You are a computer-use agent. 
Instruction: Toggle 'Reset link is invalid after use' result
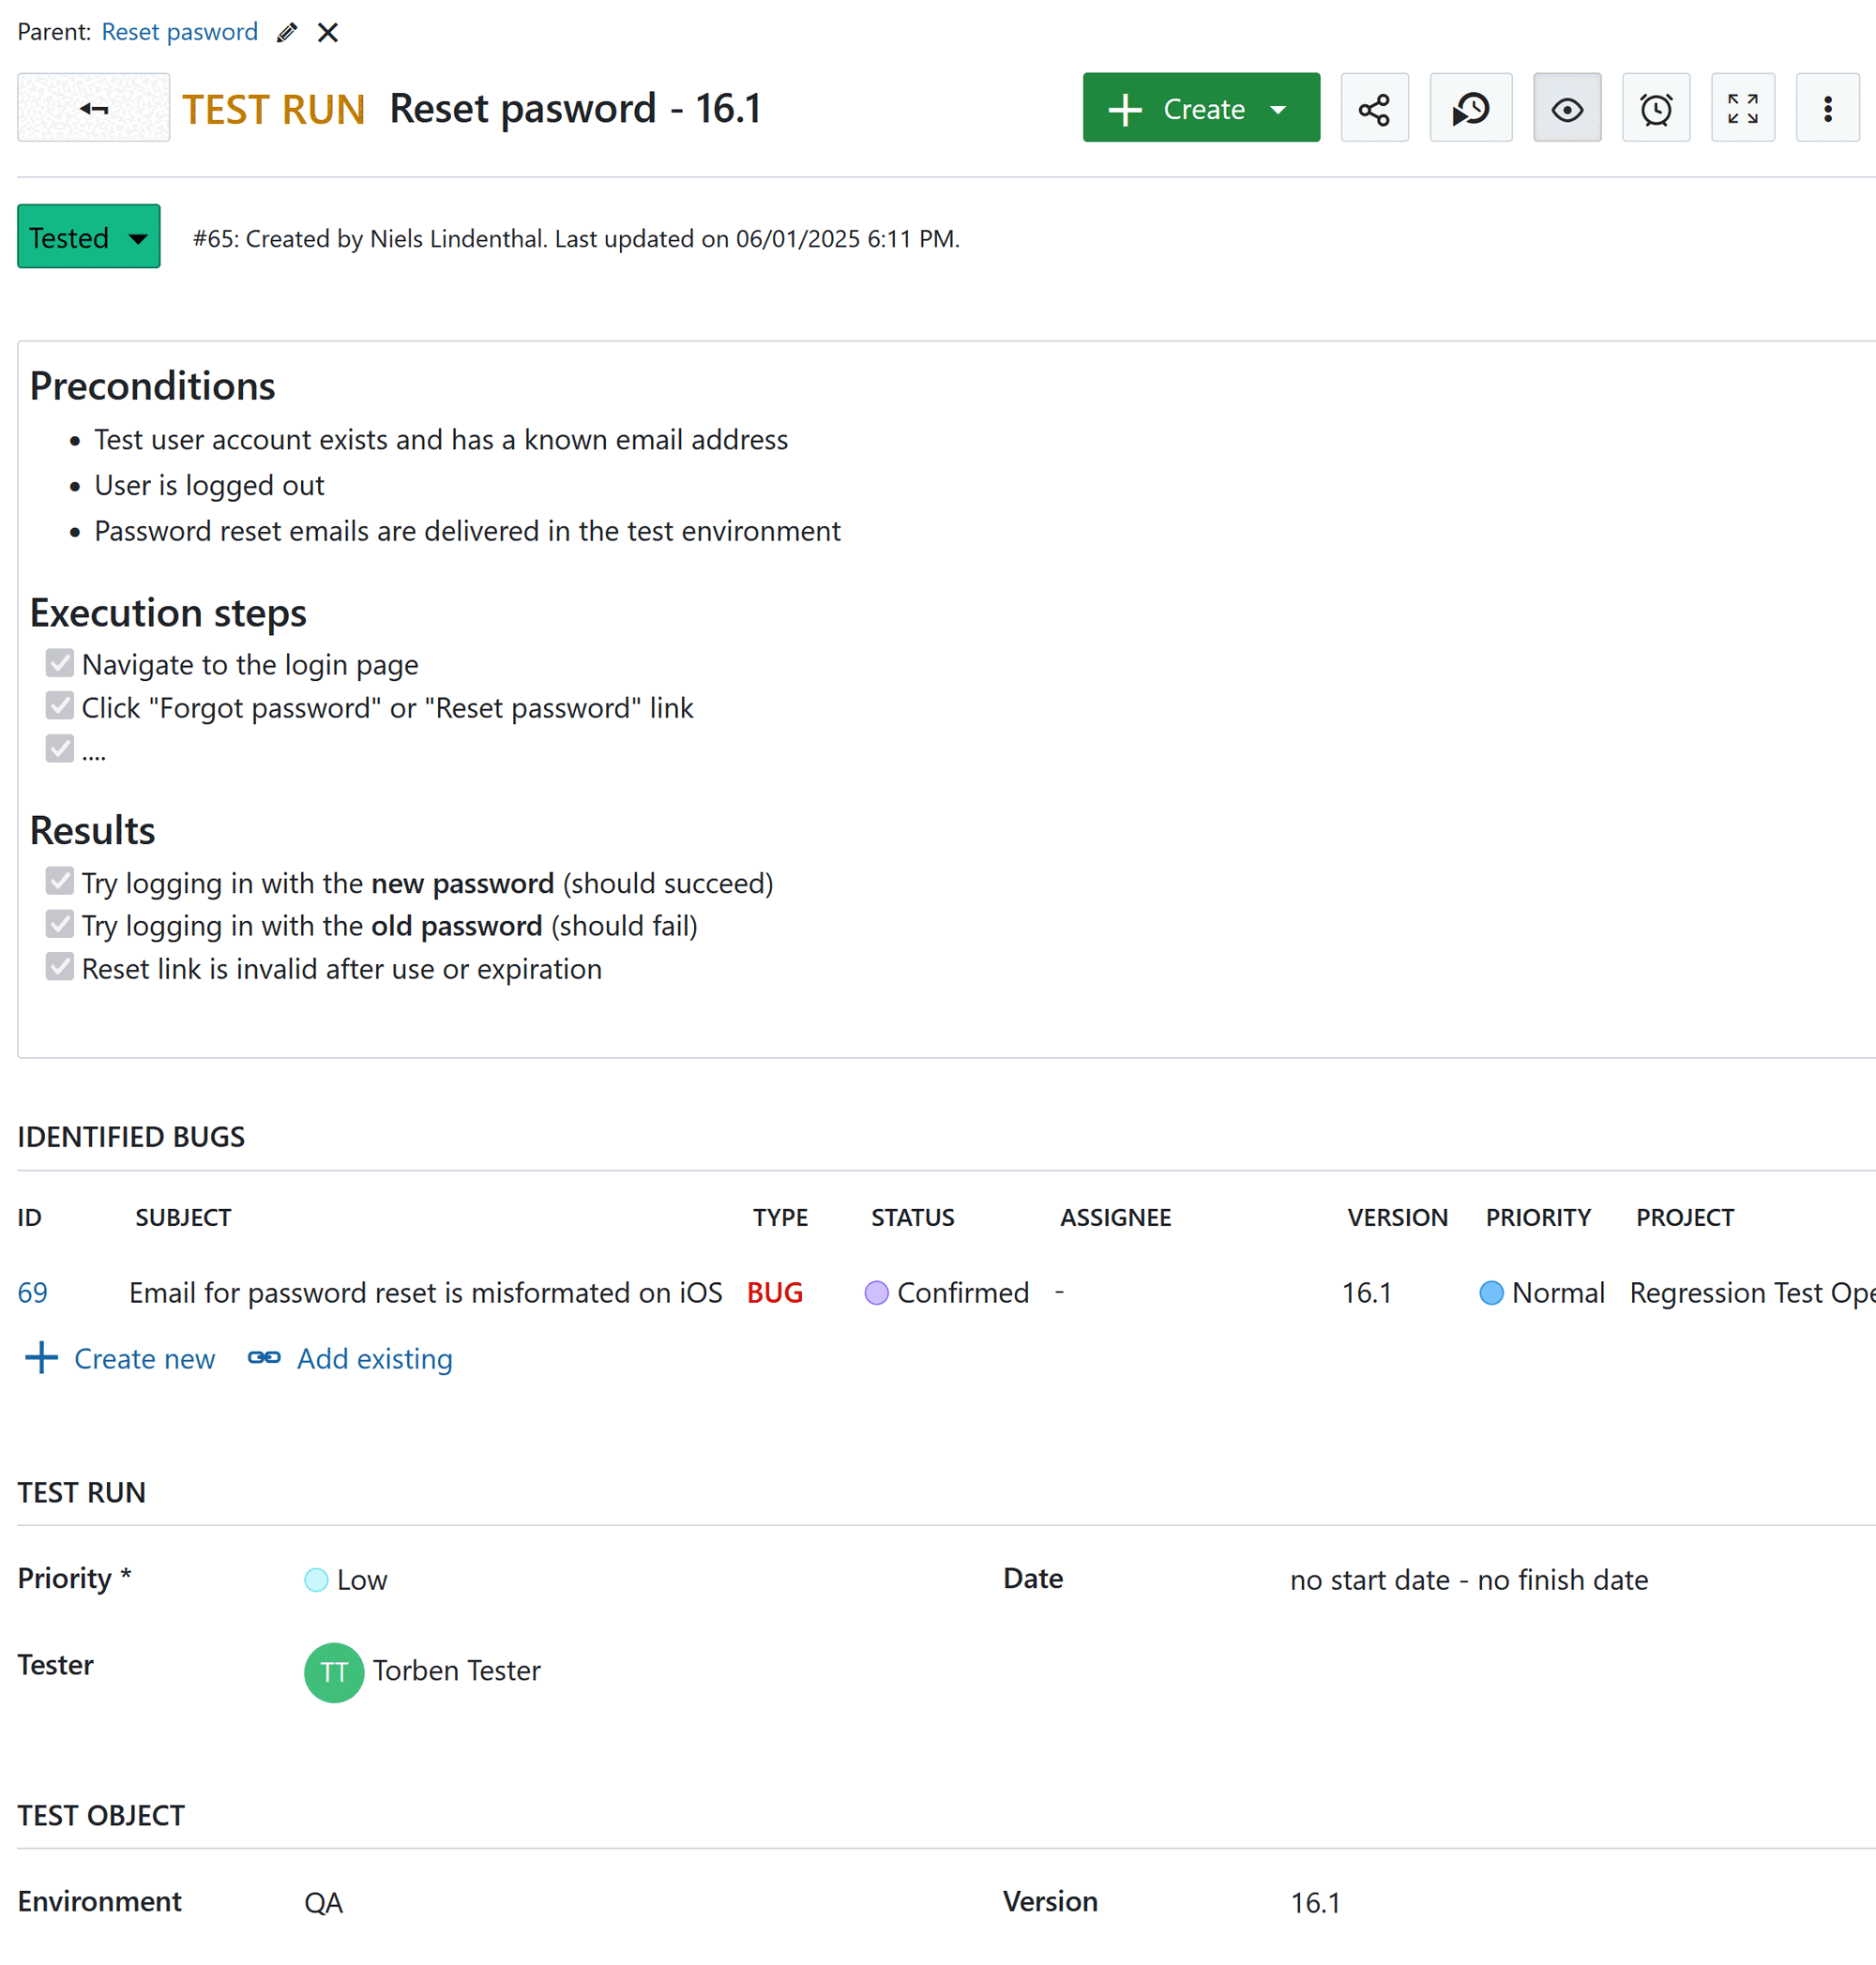[x=59, y=966]
